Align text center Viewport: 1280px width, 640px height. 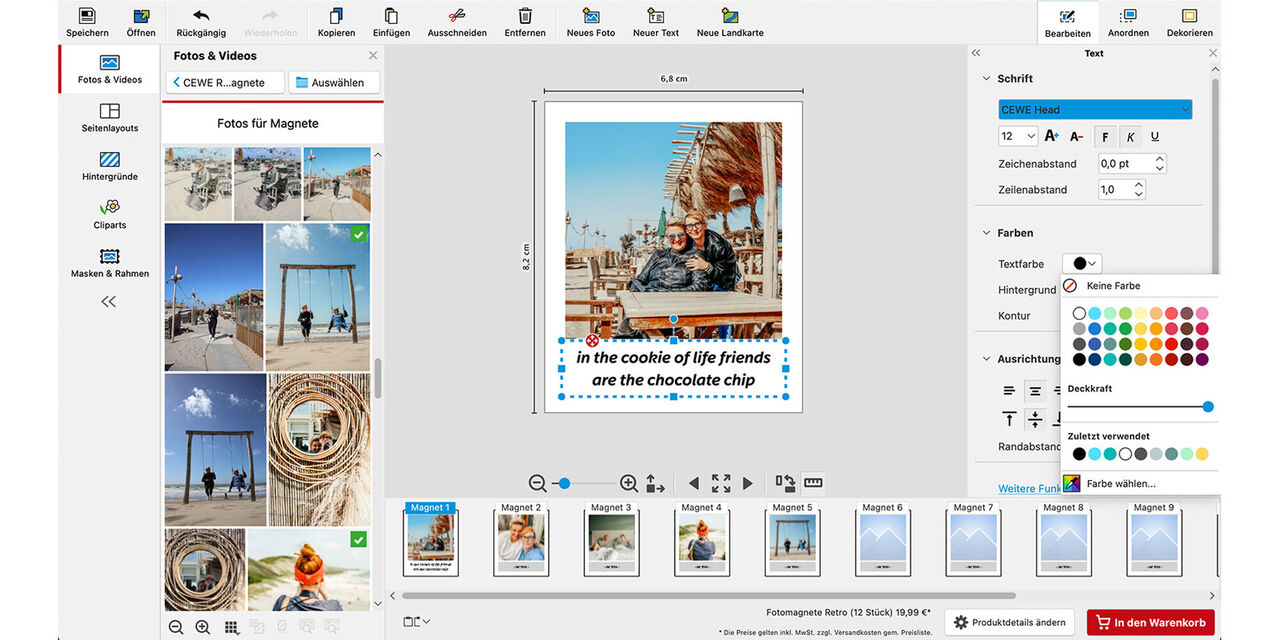[x=1035, y=391]
